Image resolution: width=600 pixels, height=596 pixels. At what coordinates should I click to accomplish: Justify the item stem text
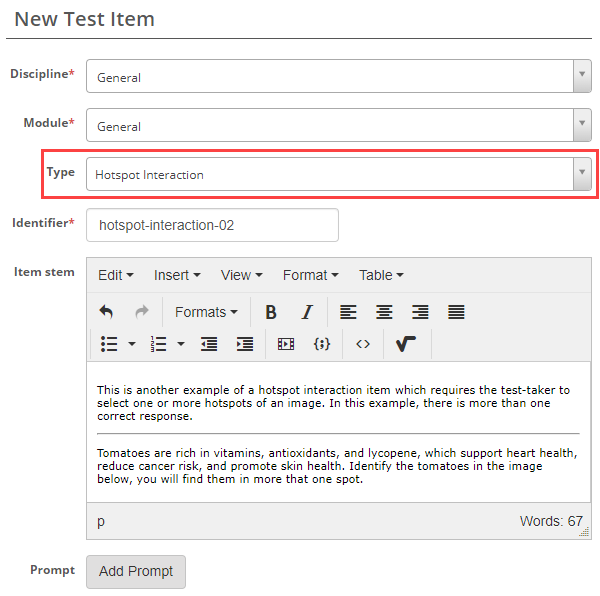(456, 312)
